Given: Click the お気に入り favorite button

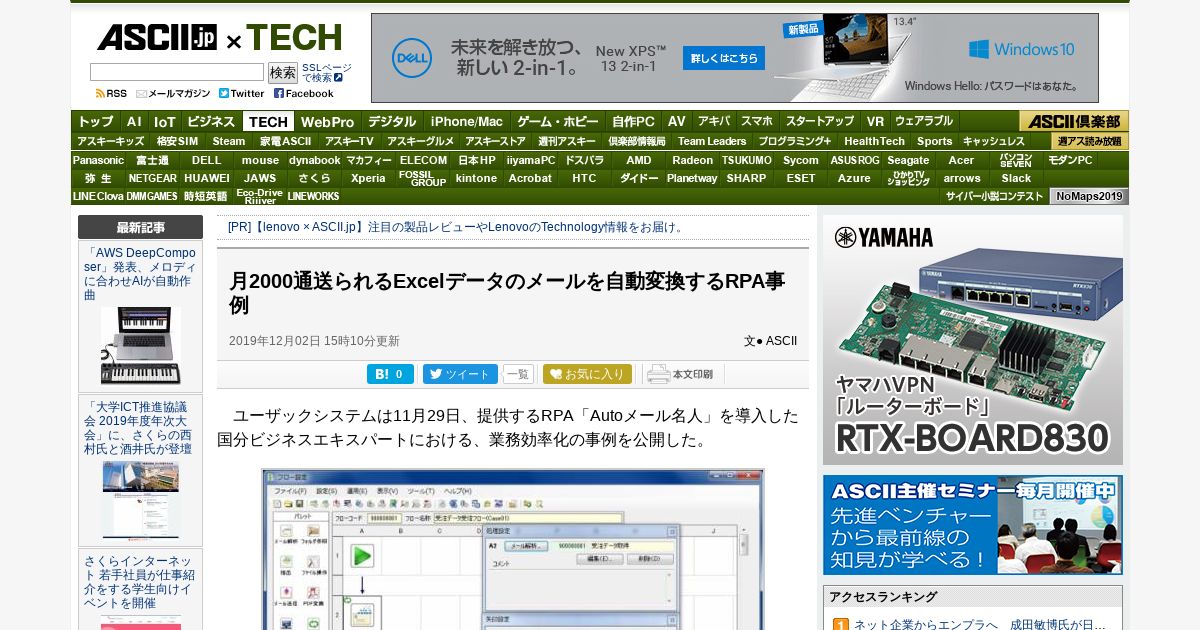Looking at the screenshot, I should [587, 374].
